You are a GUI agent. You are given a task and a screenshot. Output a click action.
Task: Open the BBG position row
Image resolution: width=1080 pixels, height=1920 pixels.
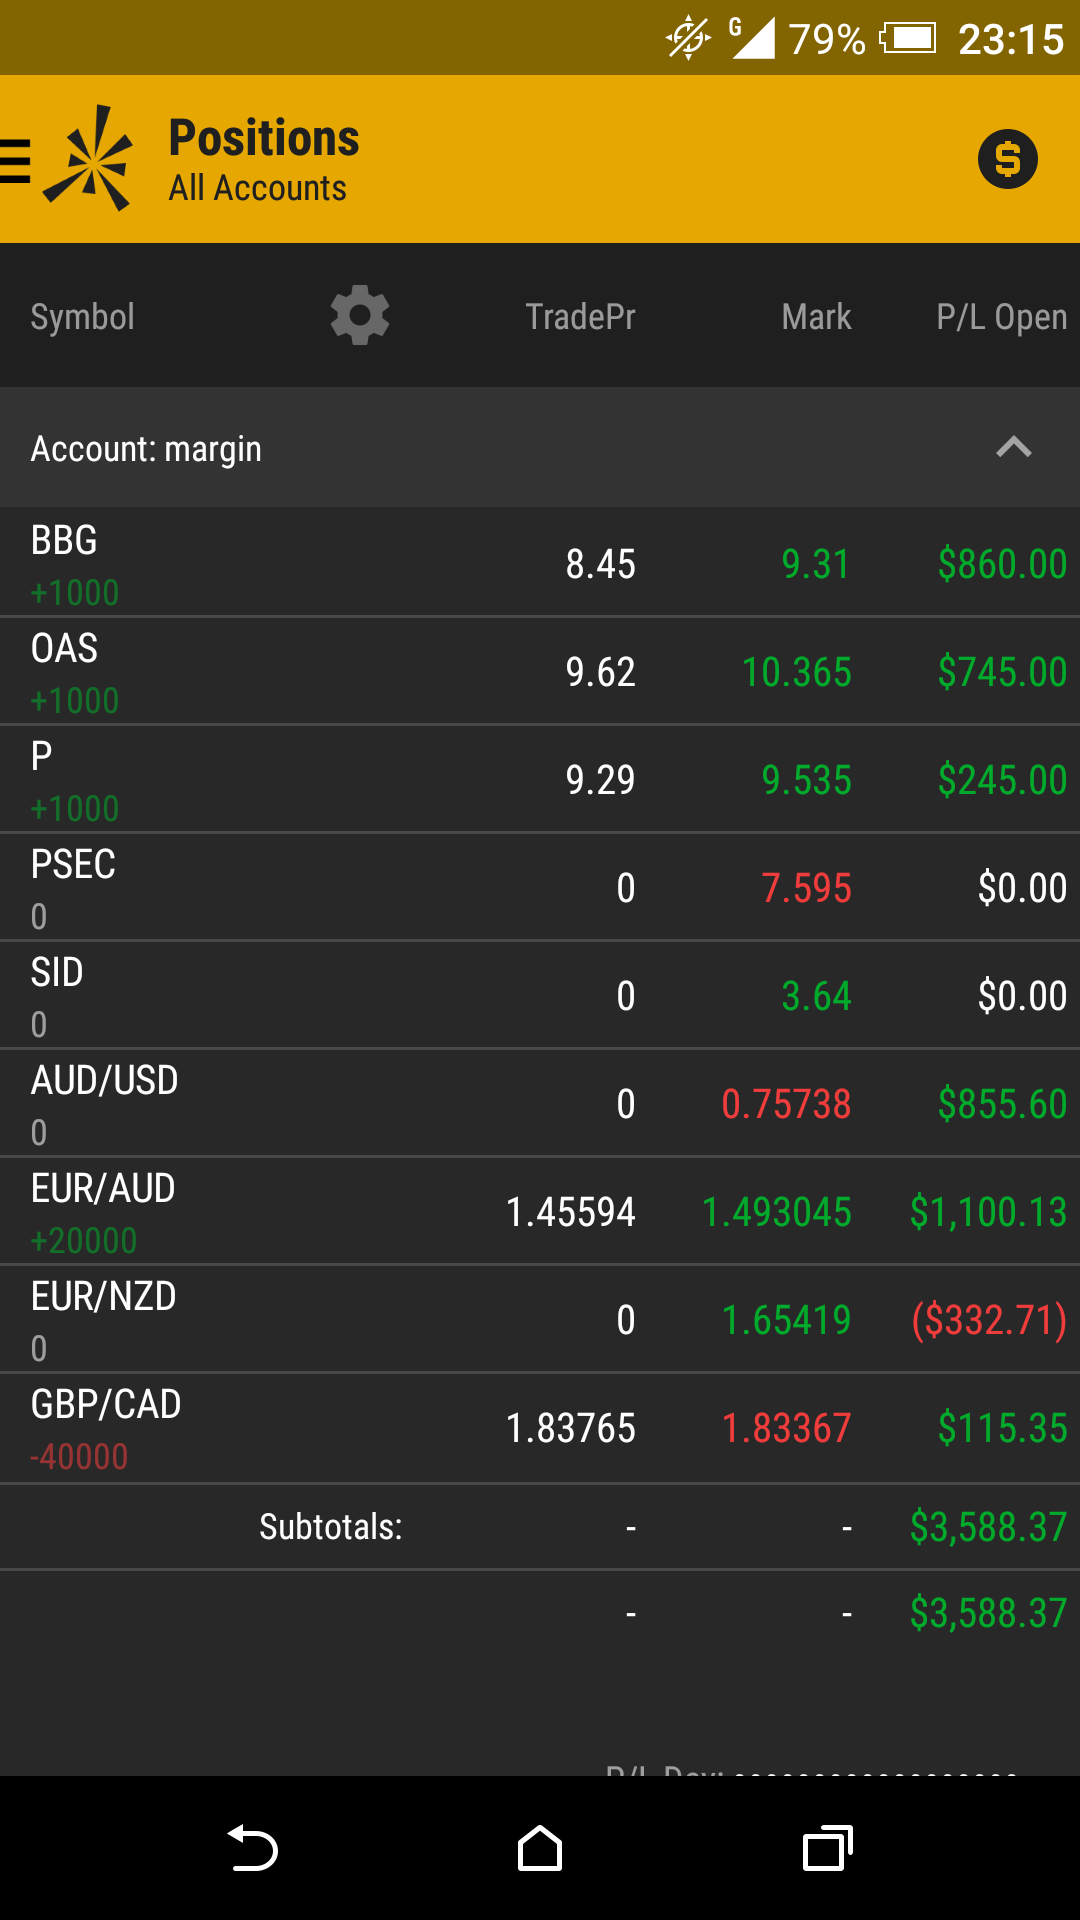click(x=540, y=563)
